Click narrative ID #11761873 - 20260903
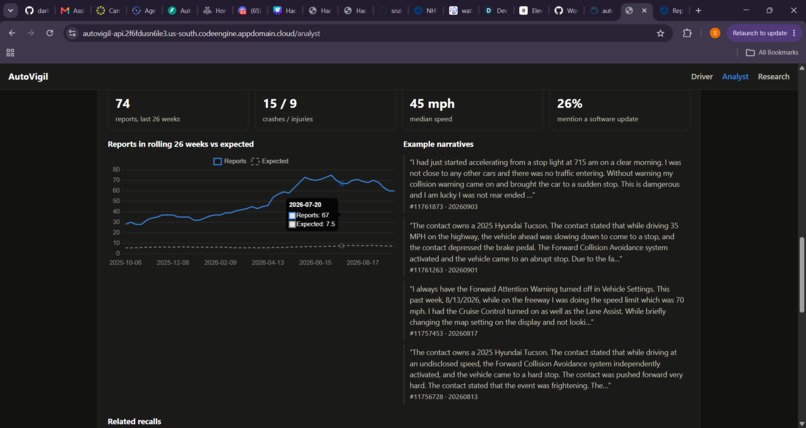 tap(444, 207)
